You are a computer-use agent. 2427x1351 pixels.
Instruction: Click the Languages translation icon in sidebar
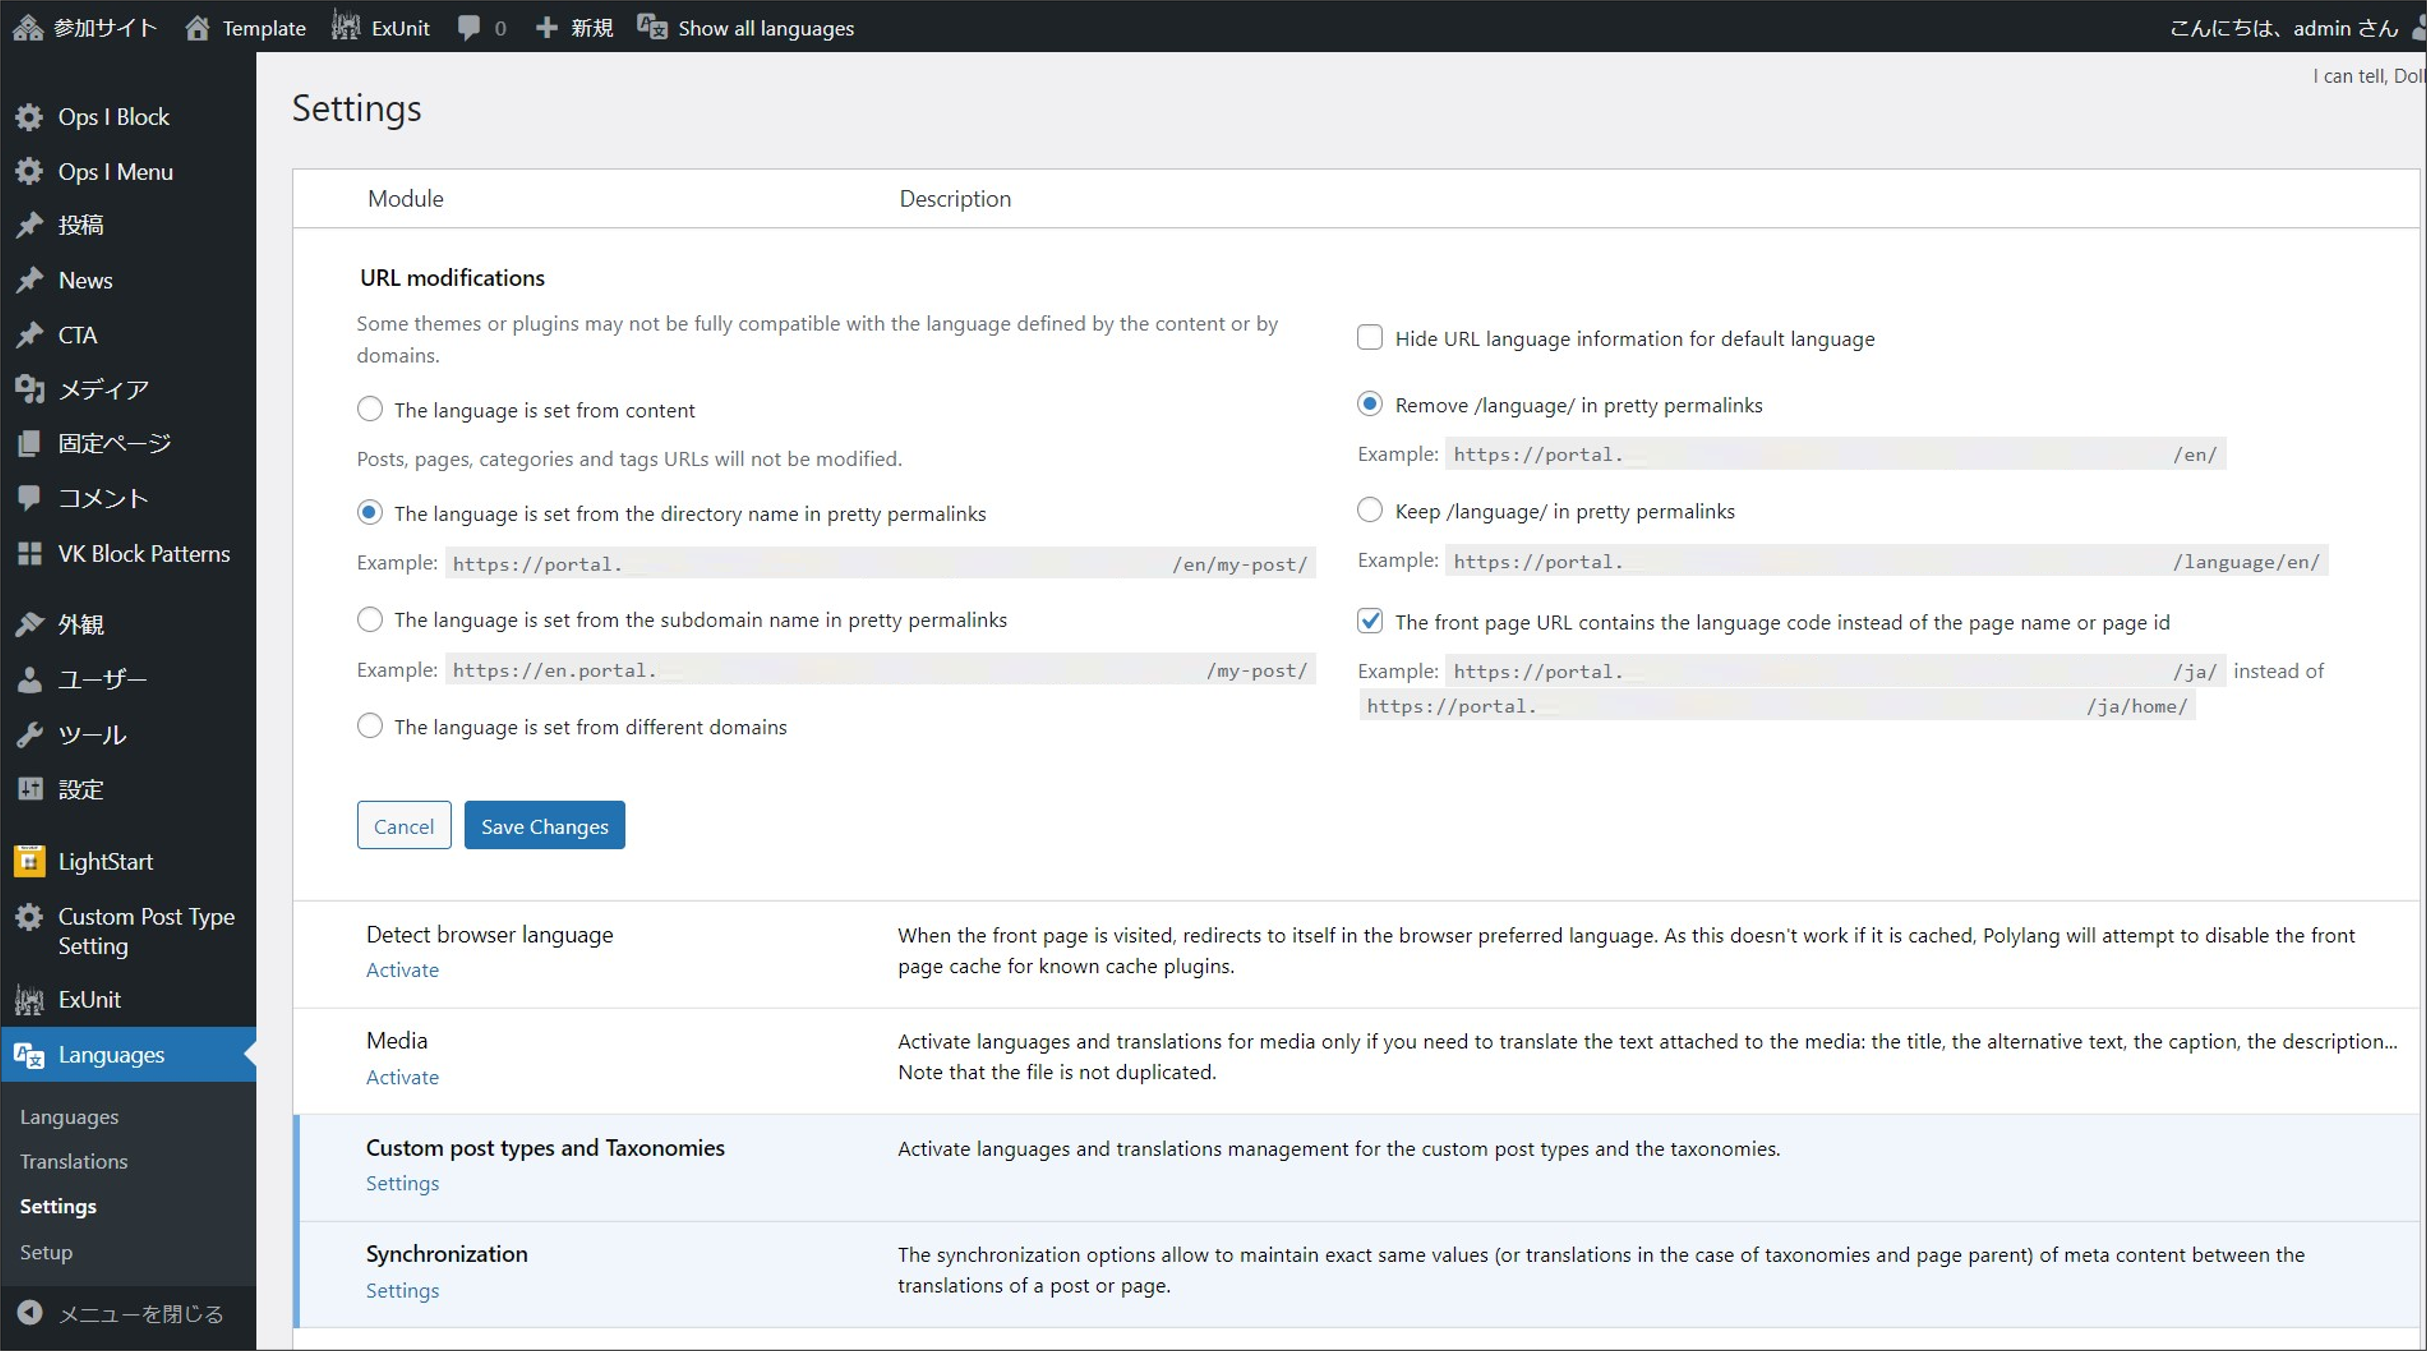(x=29, y=1055)
